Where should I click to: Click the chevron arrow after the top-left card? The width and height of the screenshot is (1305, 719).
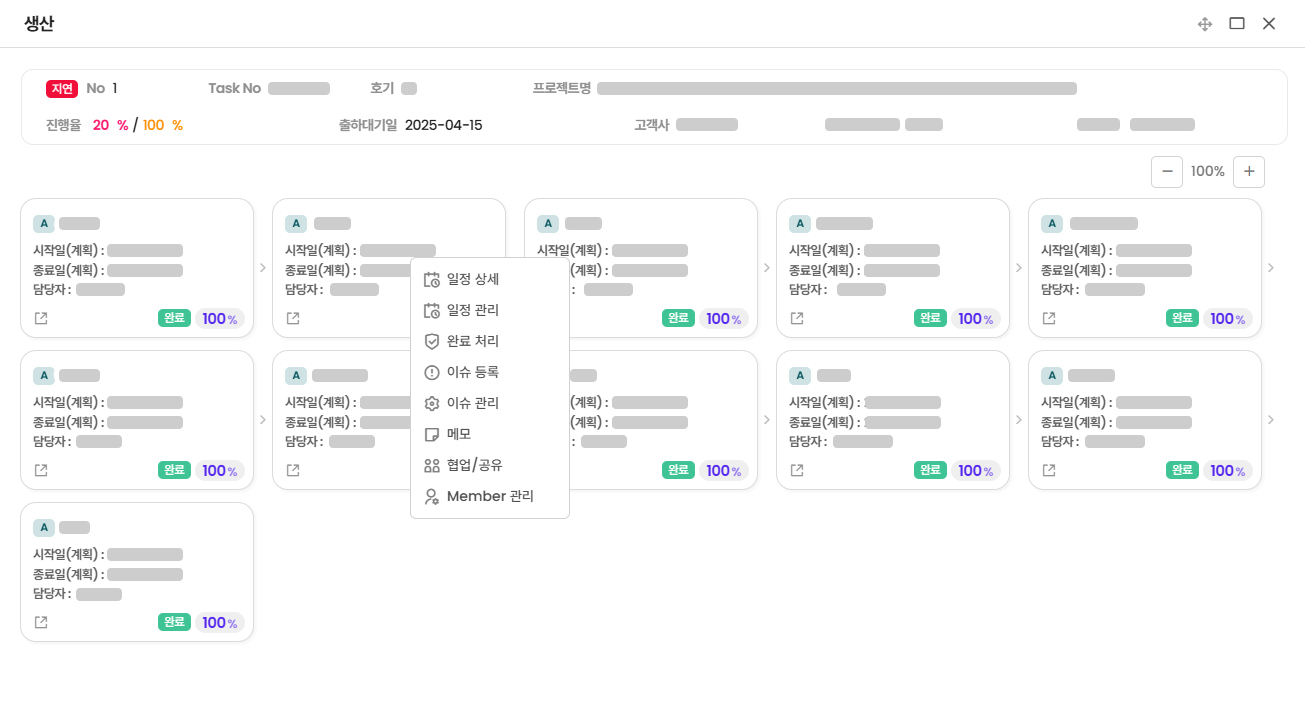[263, 268]
